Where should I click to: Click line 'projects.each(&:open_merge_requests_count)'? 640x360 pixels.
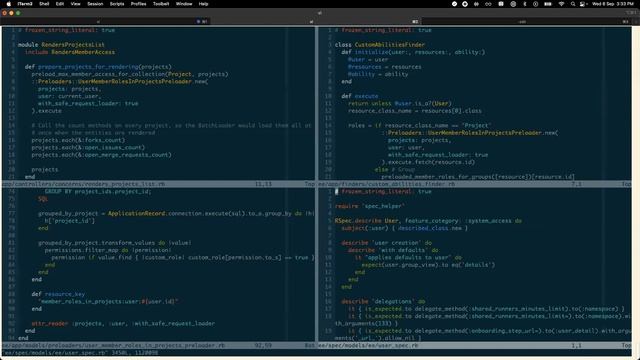(x=101, y=155)
